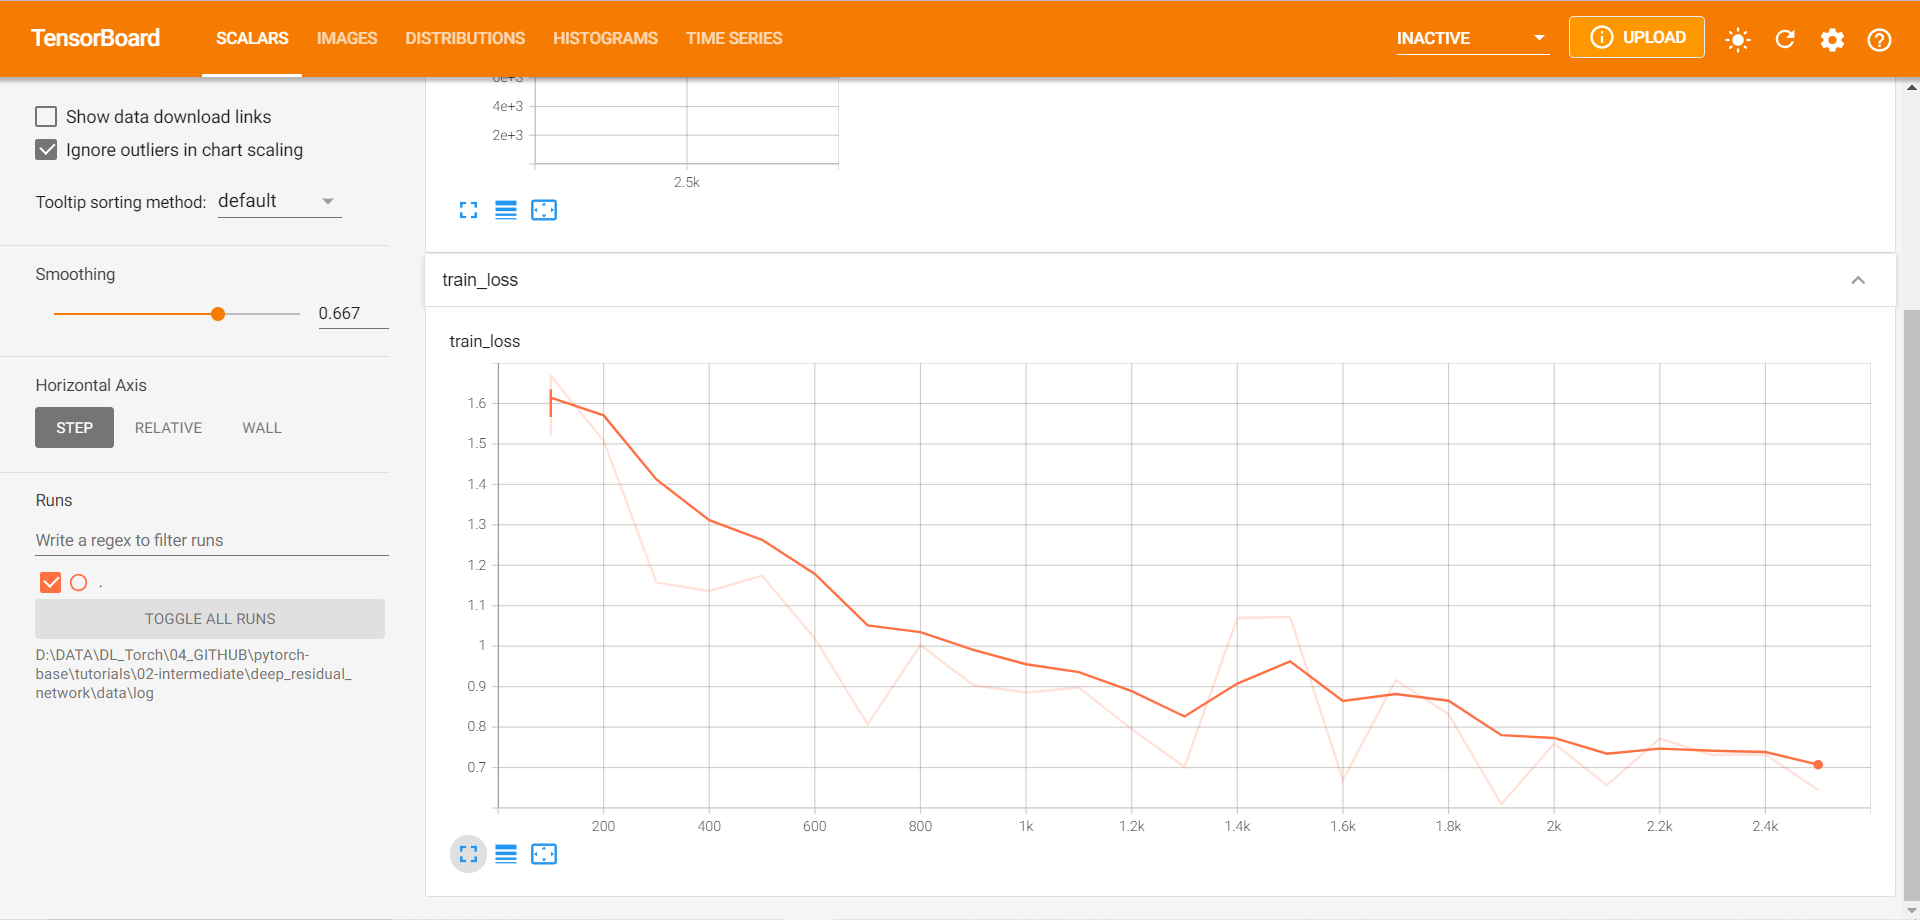Reload data with the refresh icon

tap(1785, 39)
